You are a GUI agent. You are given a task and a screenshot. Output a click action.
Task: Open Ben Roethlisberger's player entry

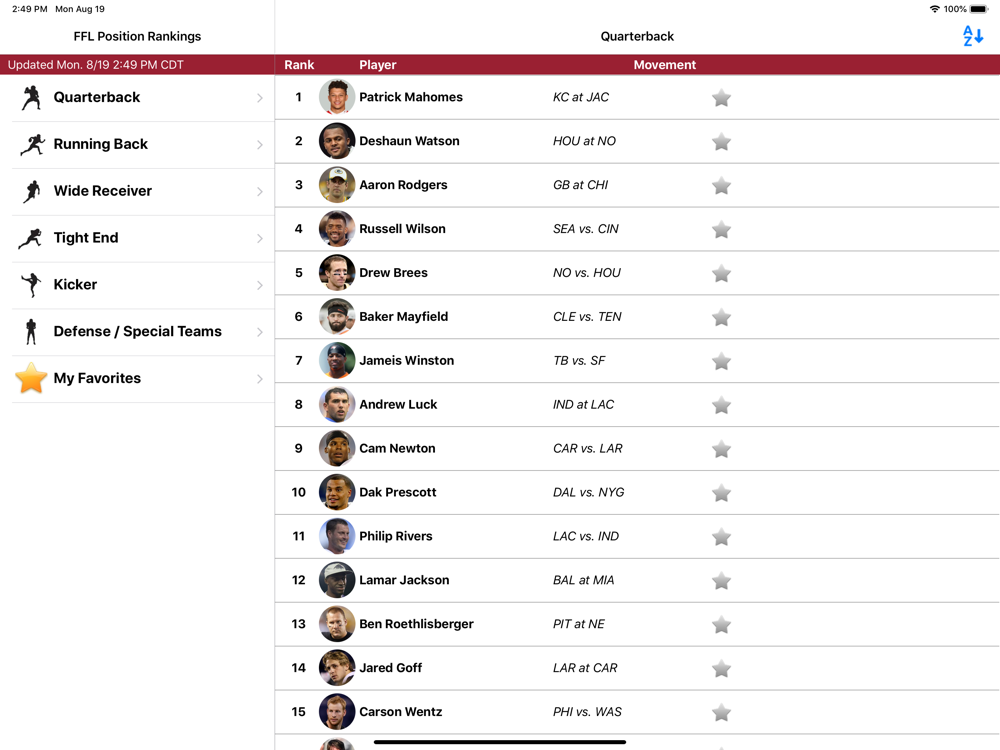coord(637,624)
